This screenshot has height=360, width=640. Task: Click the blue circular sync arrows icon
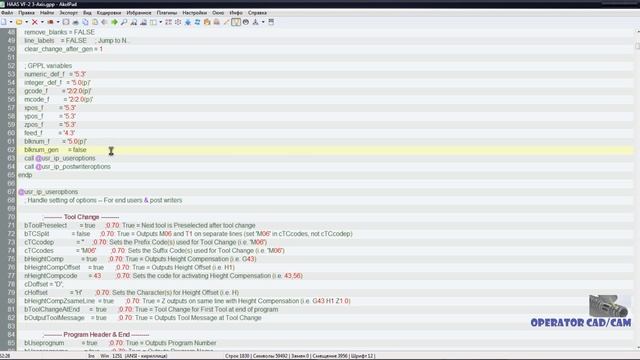197,22
